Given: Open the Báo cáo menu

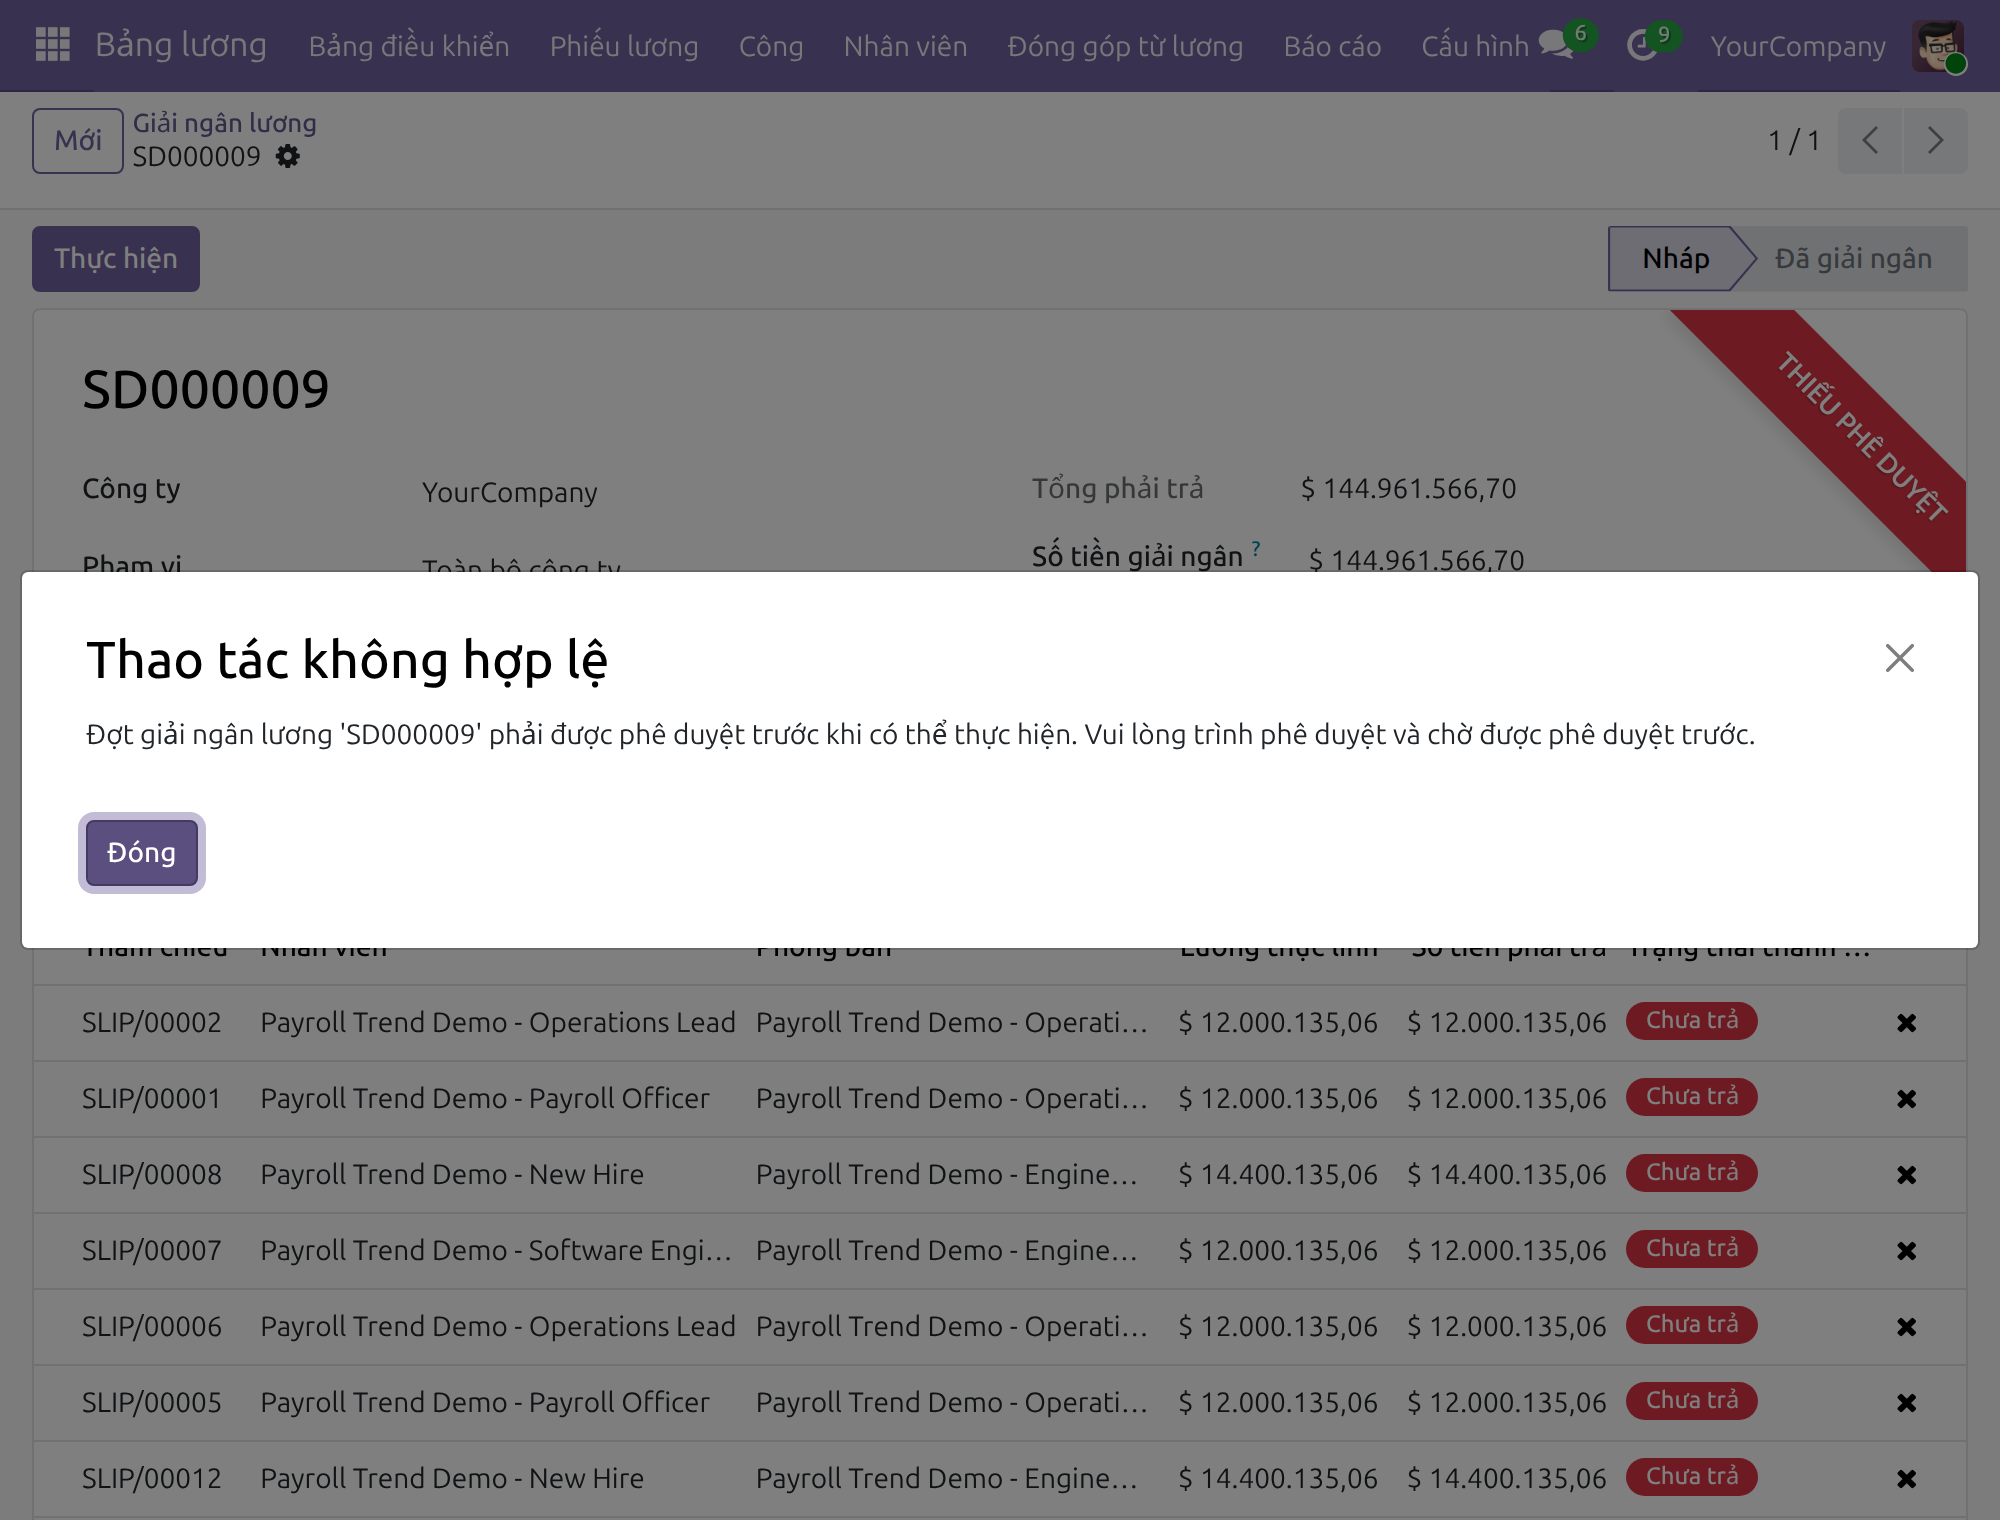Looking at the screenshot, I should click(1332, 46).
